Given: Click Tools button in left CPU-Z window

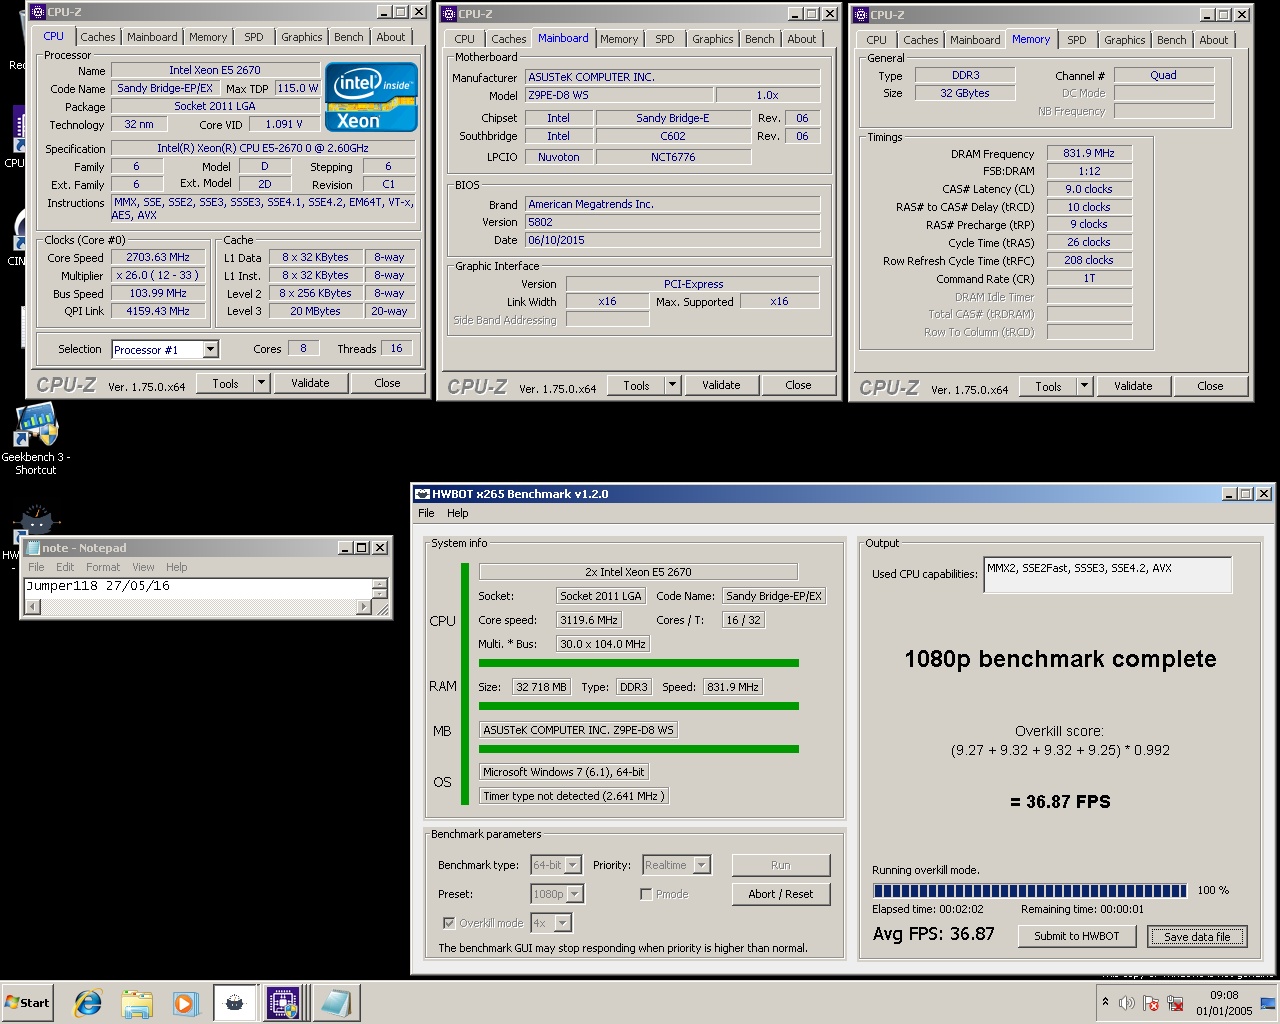Looking at the screenshot, I should point(225,383).
